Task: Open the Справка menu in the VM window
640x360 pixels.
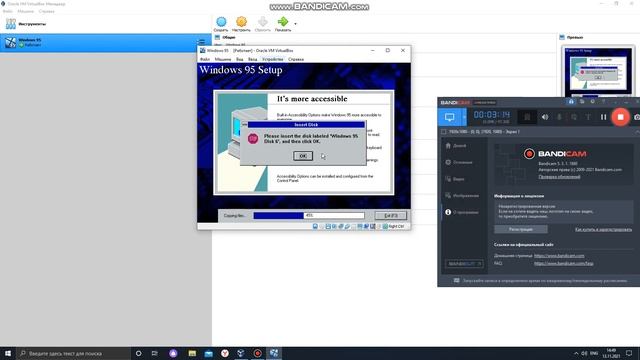Action: coord(296,59)
